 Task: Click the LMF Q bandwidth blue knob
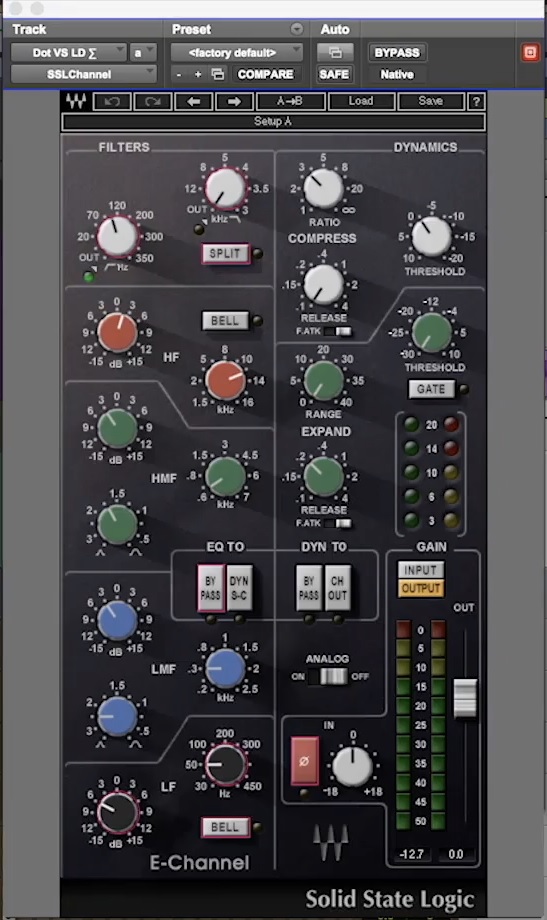117,716
